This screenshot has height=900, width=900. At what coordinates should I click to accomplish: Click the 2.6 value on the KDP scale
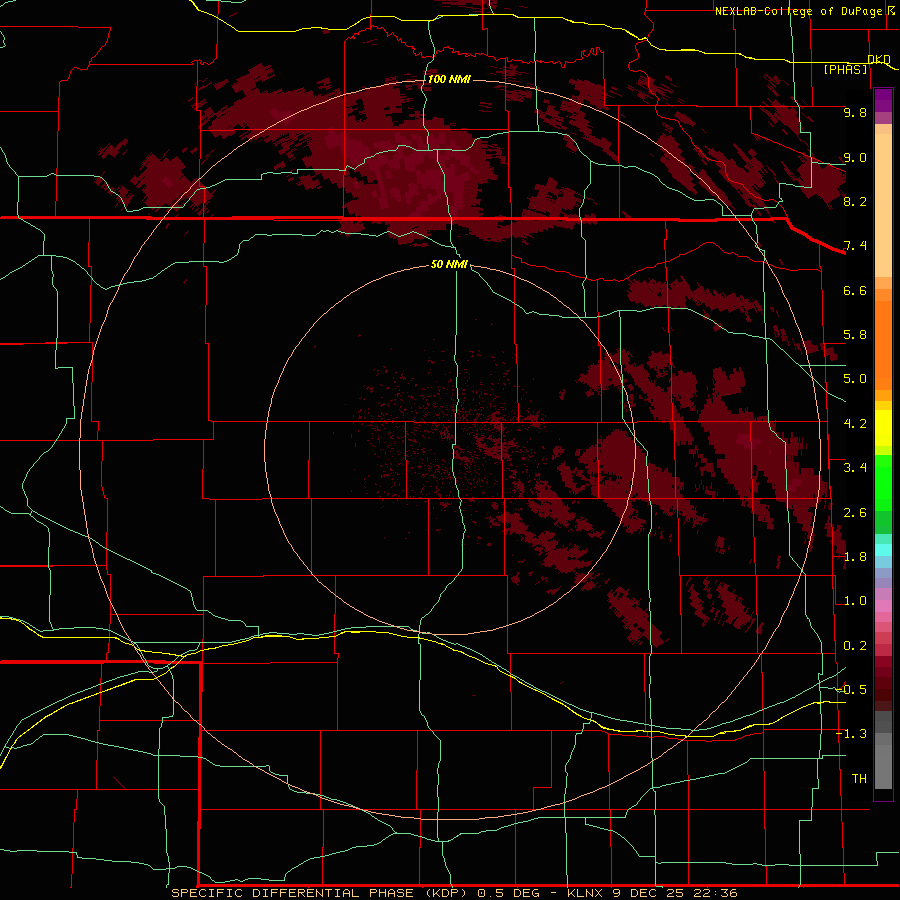point(855,513)
